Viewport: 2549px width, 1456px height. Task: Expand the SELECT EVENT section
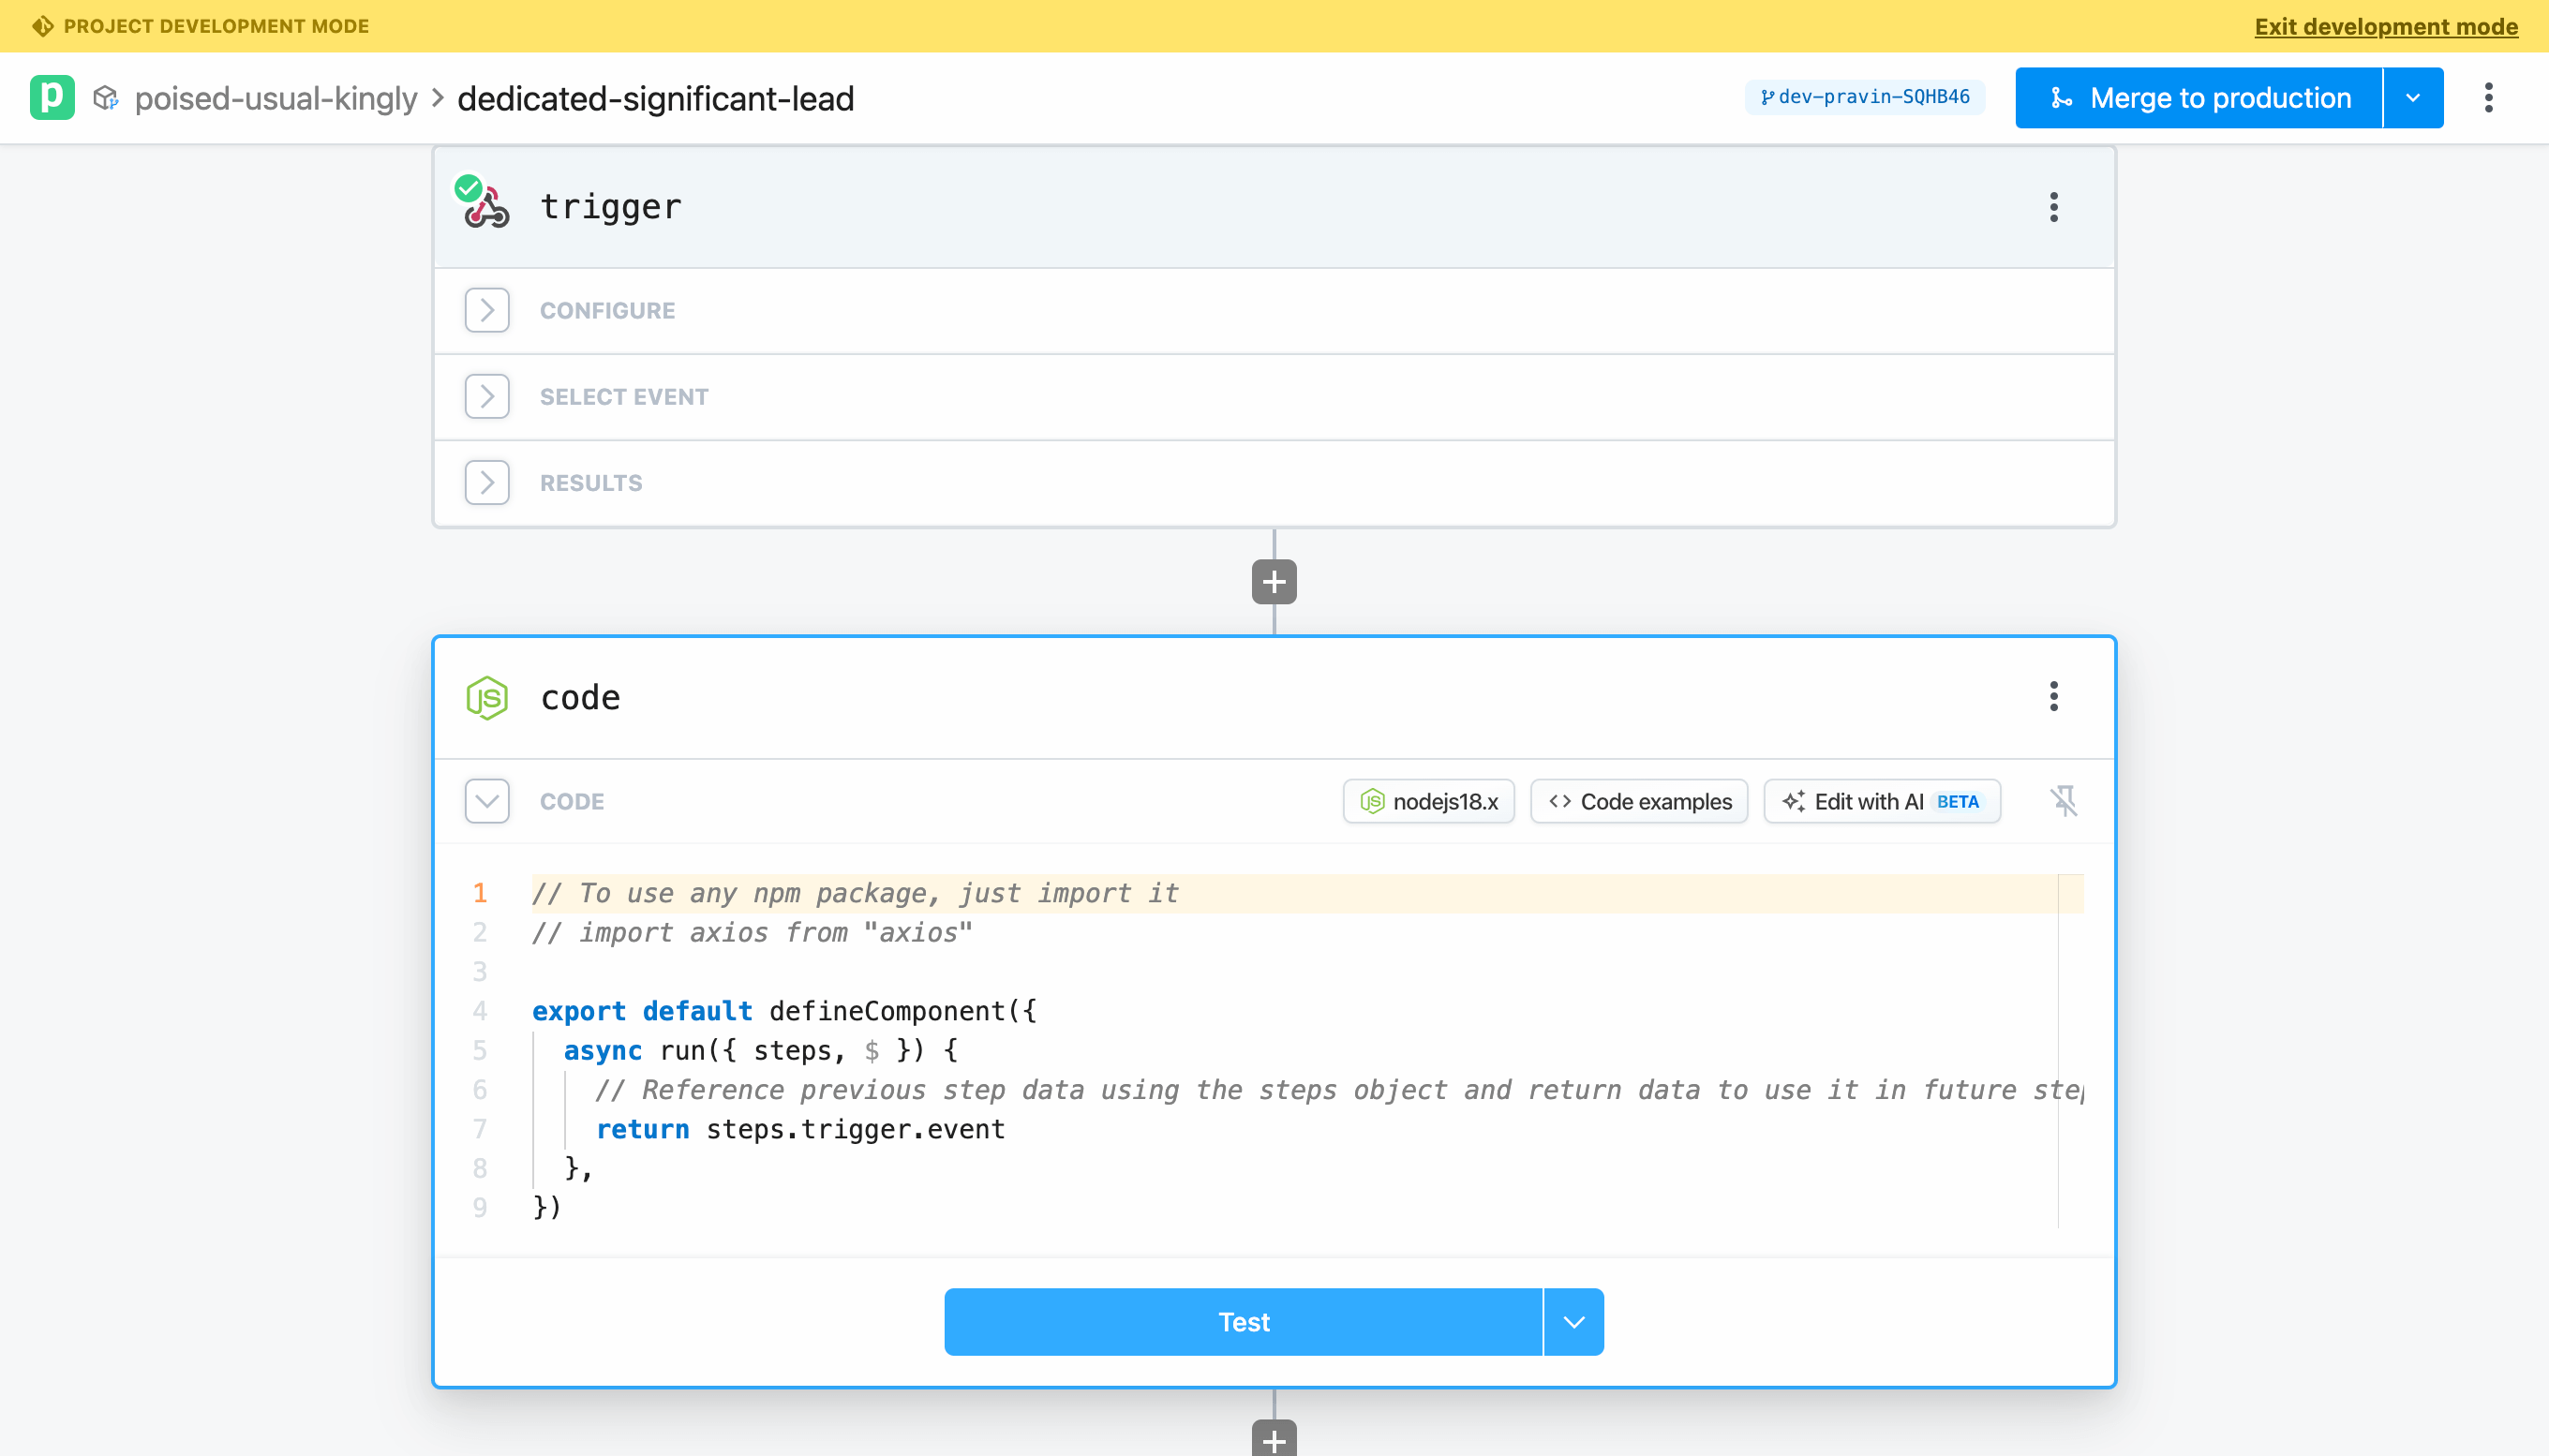tap(486, 396)
